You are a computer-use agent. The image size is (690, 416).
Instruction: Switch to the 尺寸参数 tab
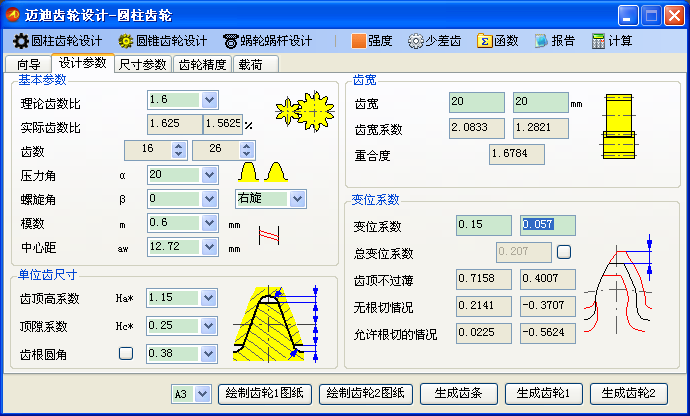coord(143,64)
